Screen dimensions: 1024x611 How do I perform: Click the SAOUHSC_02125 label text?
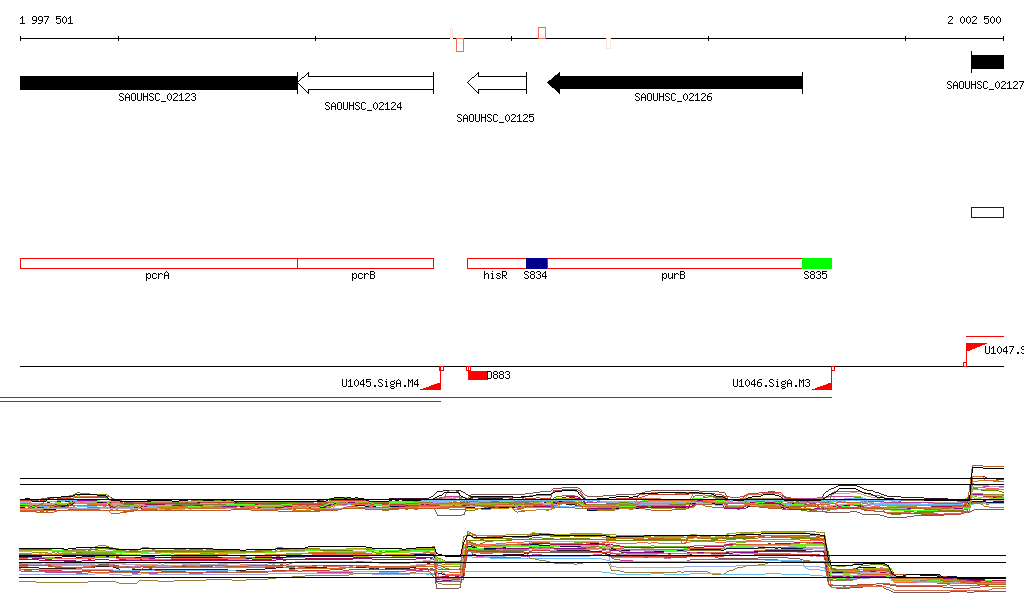[495, 118]
